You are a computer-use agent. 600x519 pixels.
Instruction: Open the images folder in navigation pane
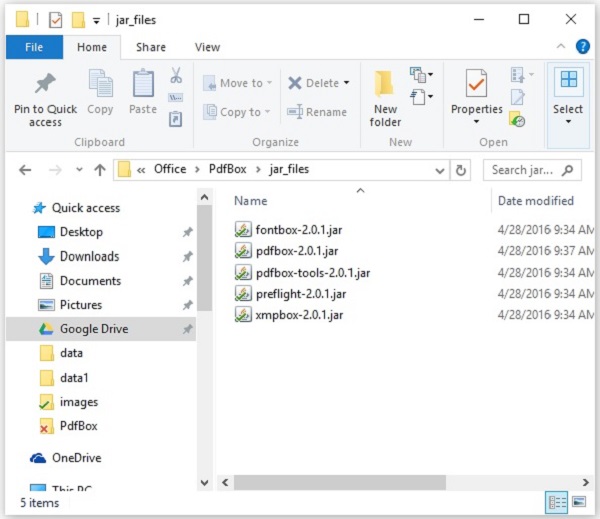coord(79,402)
